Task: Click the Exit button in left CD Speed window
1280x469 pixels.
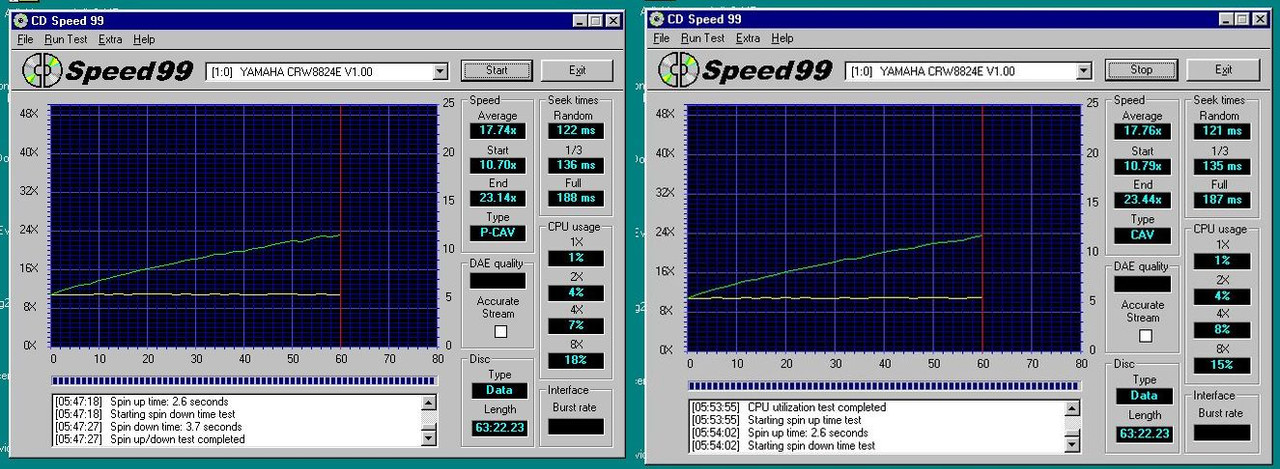Action: click(x=577, y=71)
